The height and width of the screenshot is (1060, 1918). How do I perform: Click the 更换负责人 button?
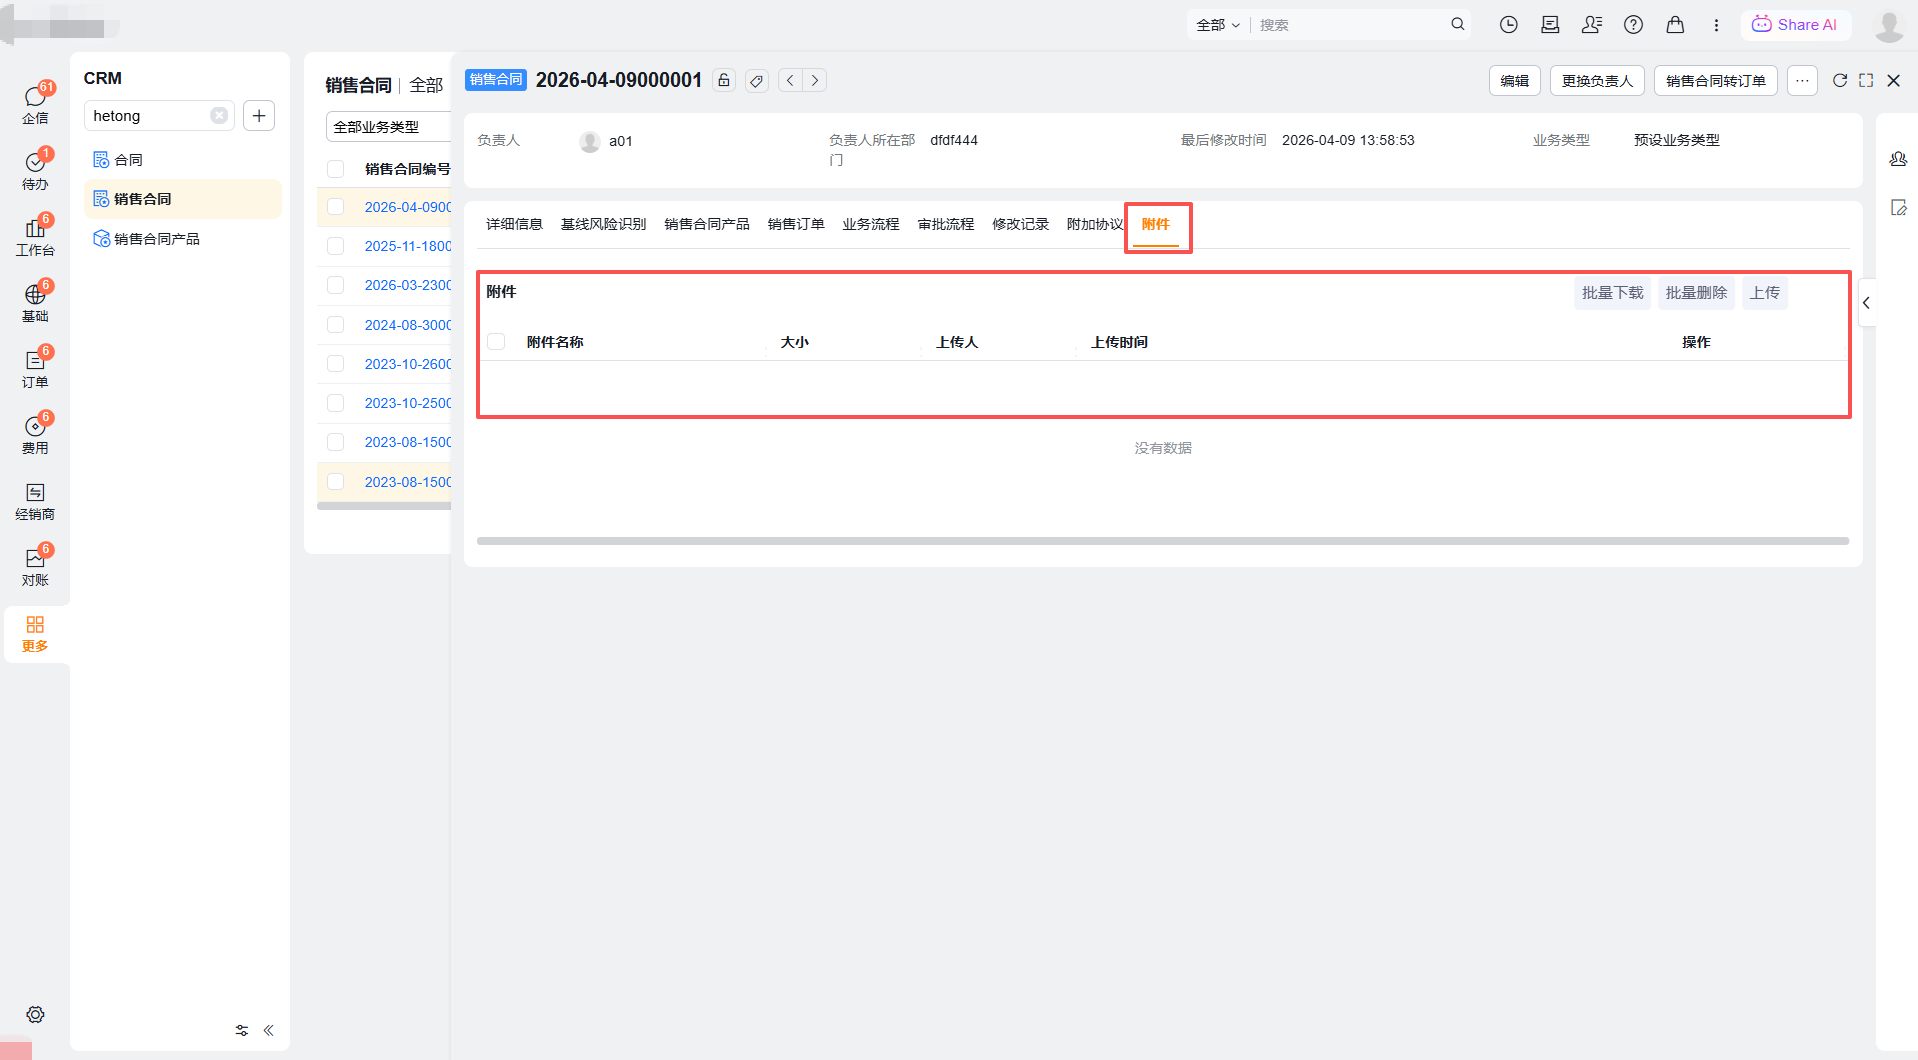pos(1597,81)
